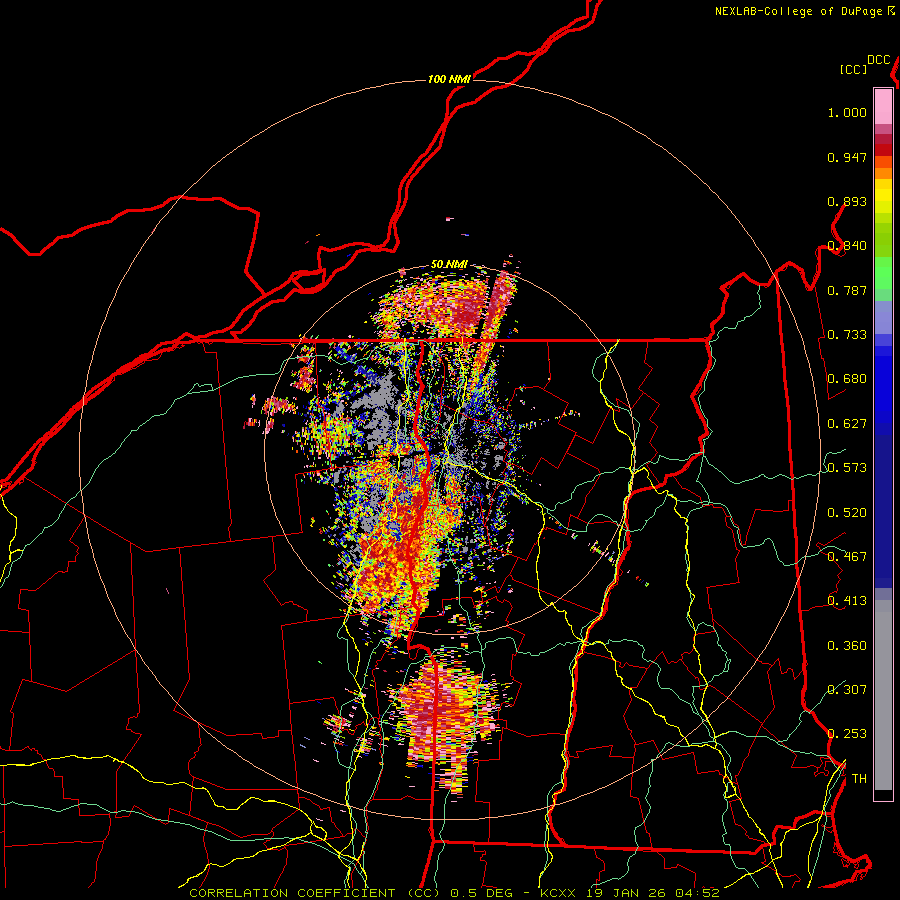Click the "KCXX" station ID in caption
Image resolution: width=900 pixels, height=900 pixels.
click(x=559, y=893)
